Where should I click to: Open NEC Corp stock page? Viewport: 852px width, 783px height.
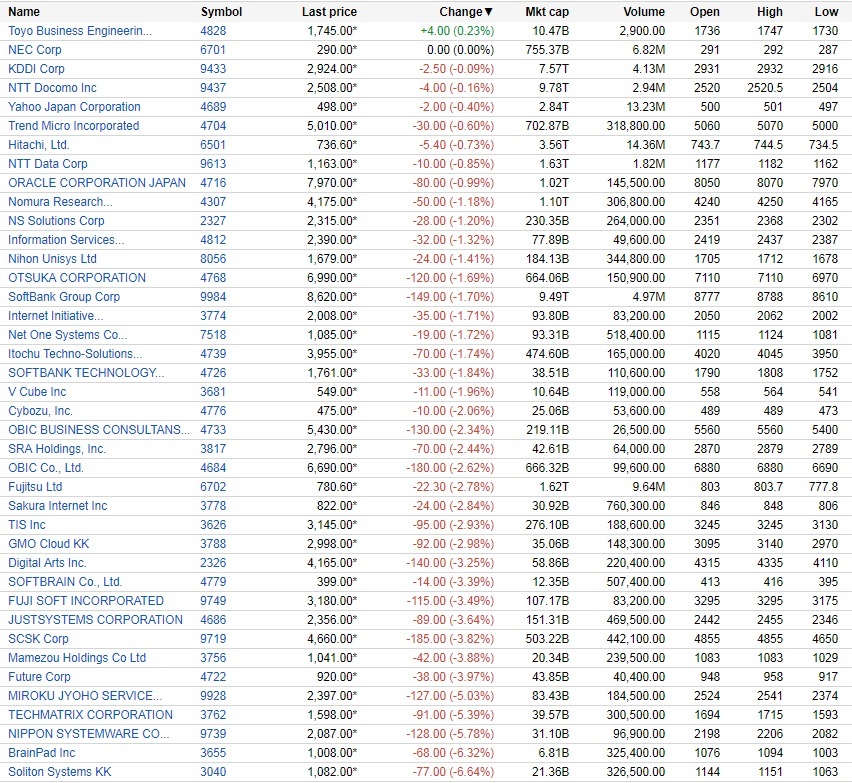35,49
